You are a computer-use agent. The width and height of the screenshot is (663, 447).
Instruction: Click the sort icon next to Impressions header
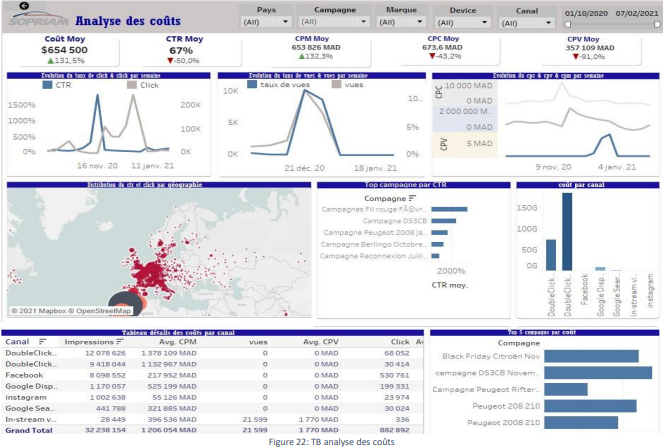[x=120, y=341]
